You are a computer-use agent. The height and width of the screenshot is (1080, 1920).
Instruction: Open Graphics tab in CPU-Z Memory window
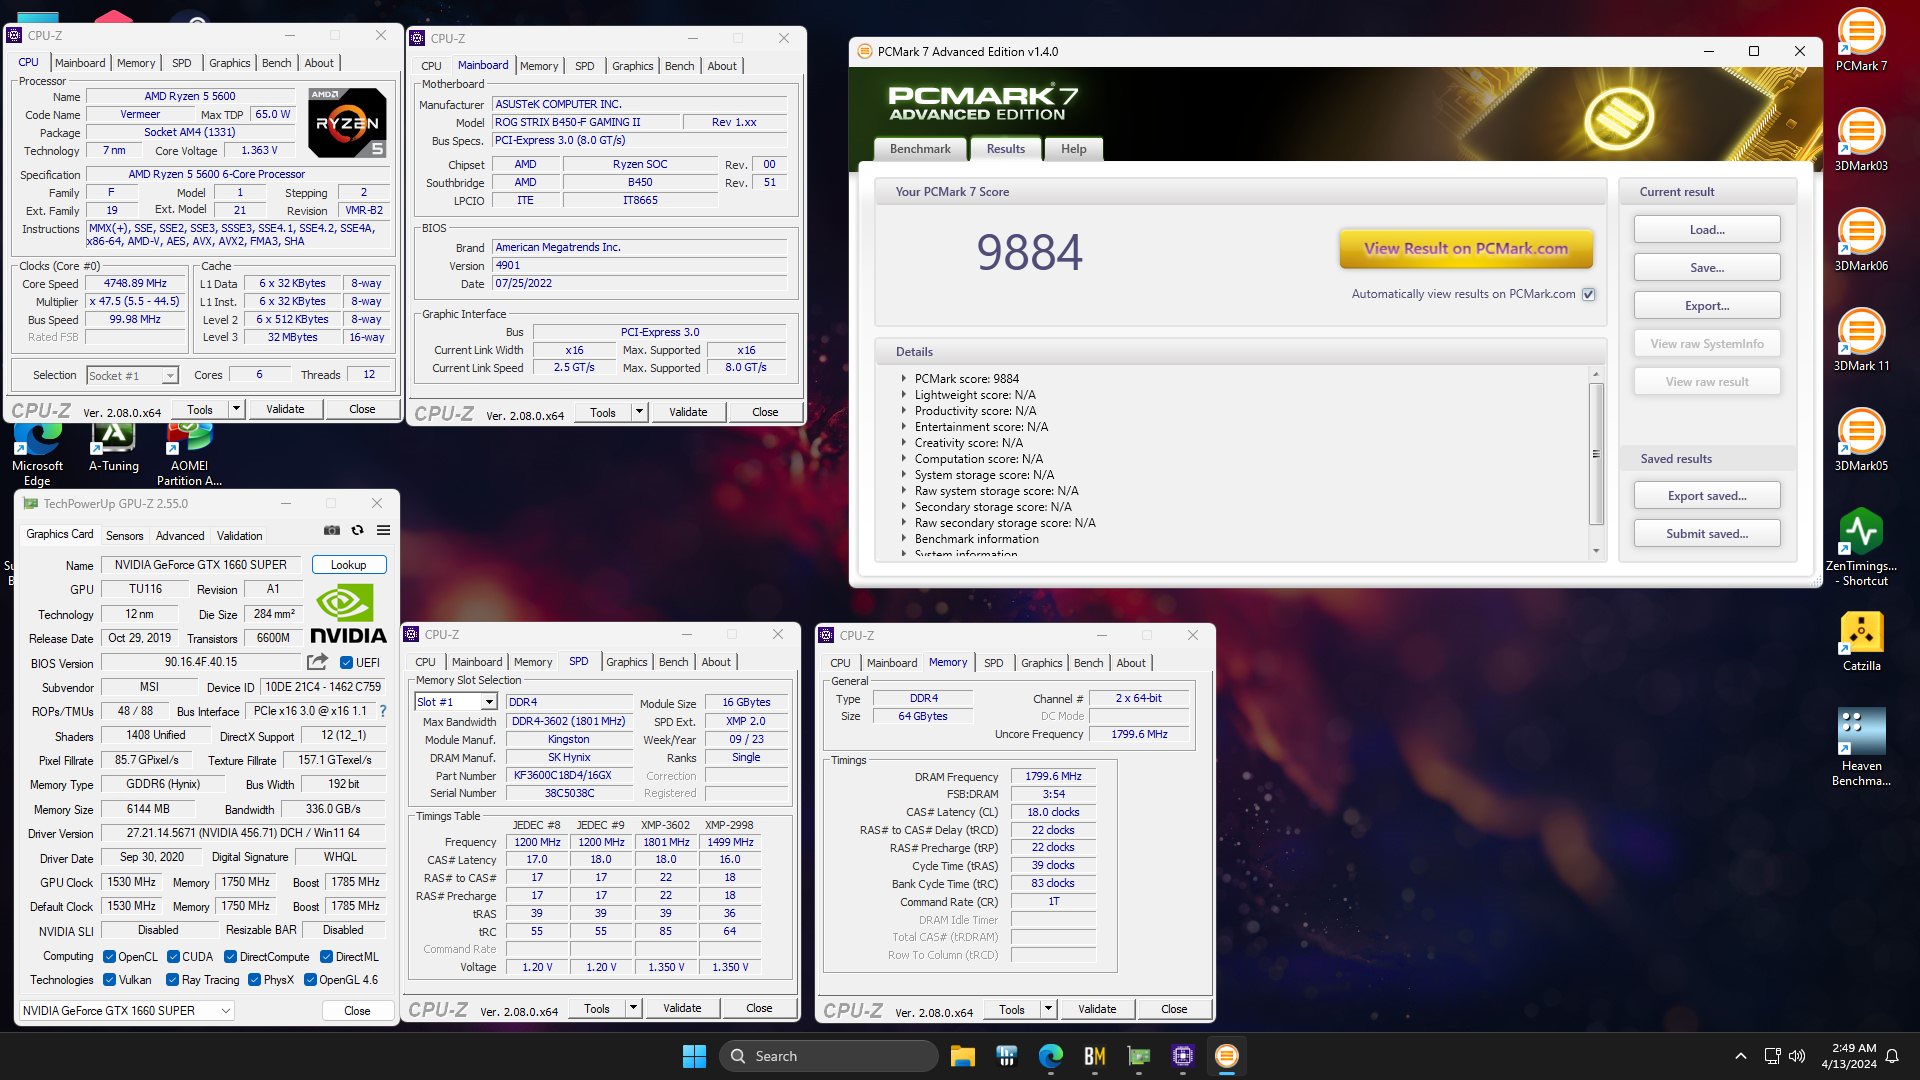(x=1042, y=663)
